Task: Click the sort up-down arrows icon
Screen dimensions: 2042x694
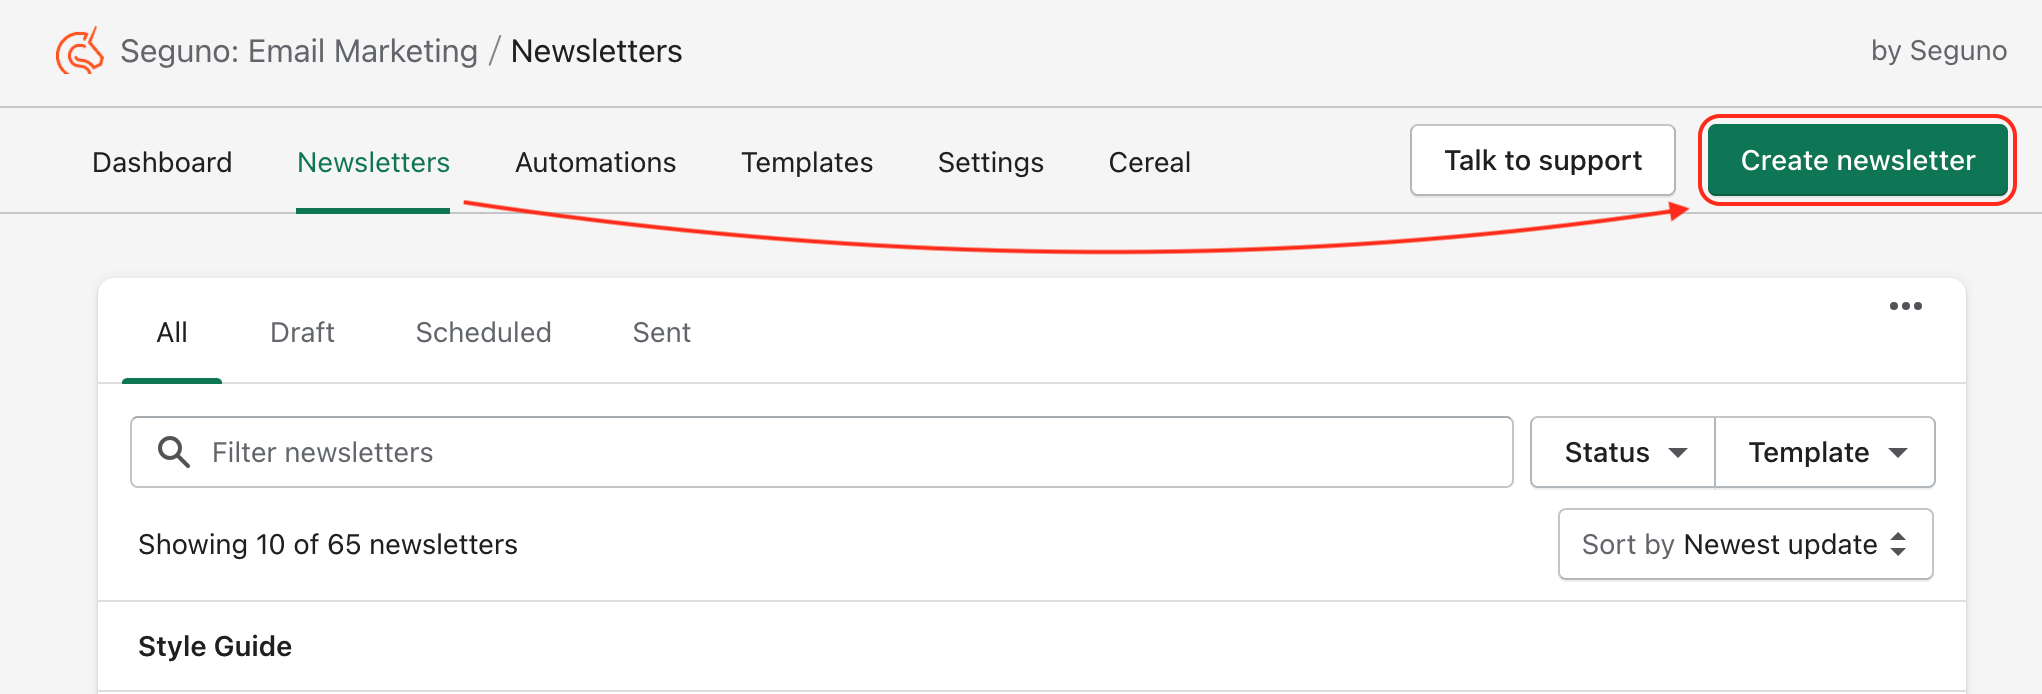Action: [x=1898, y=544]
